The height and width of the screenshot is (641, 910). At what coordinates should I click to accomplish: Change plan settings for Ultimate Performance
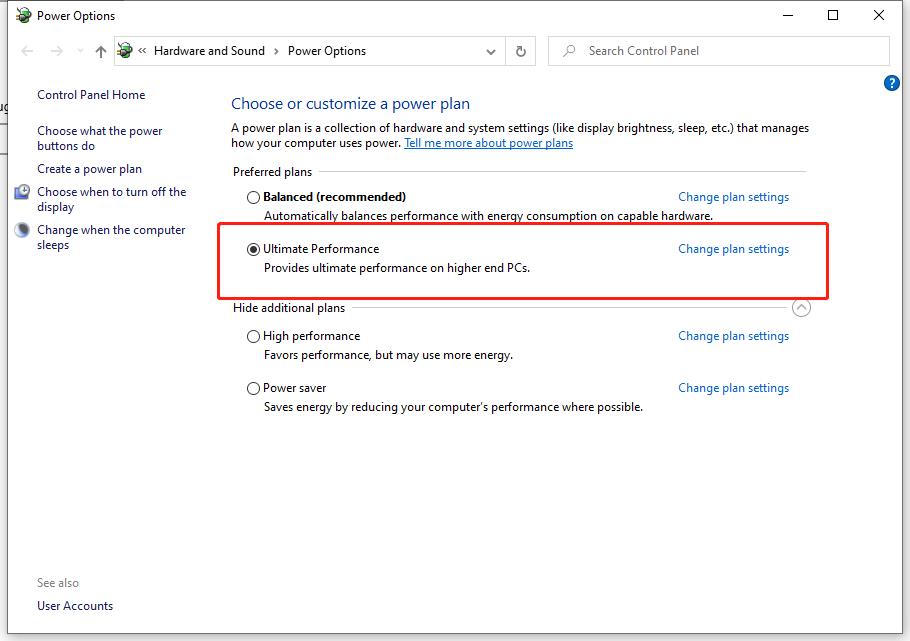(734, 249)
